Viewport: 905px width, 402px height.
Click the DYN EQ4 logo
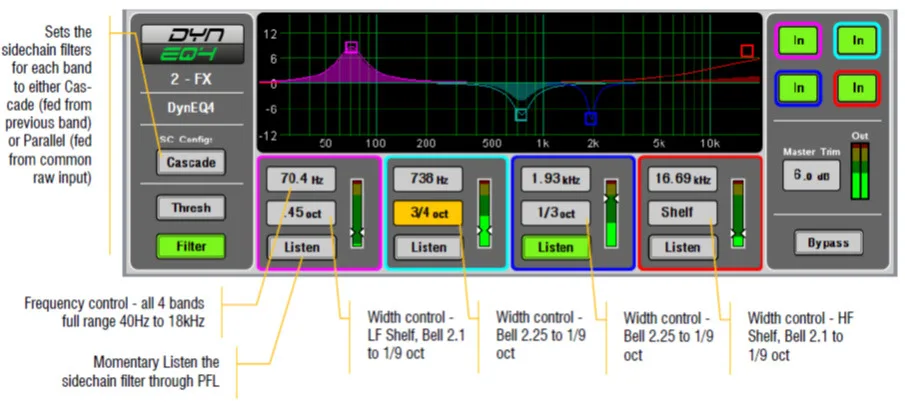192,44
